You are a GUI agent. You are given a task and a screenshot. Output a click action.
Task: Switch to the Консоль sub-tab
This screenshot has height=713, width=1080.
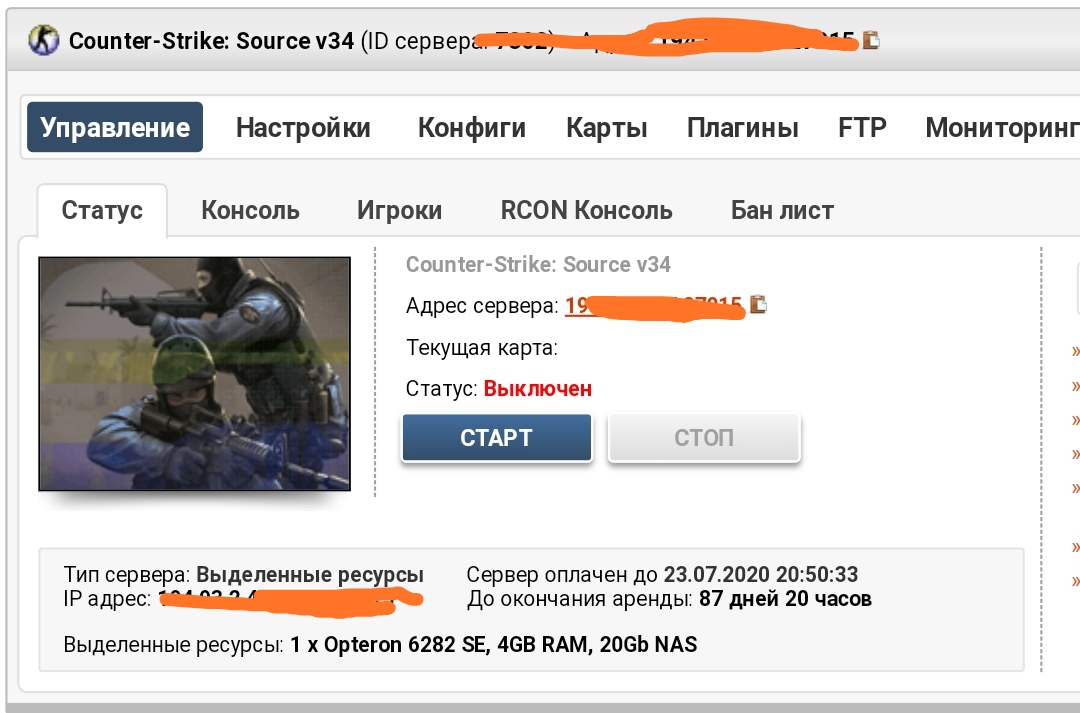click(251, 210)
